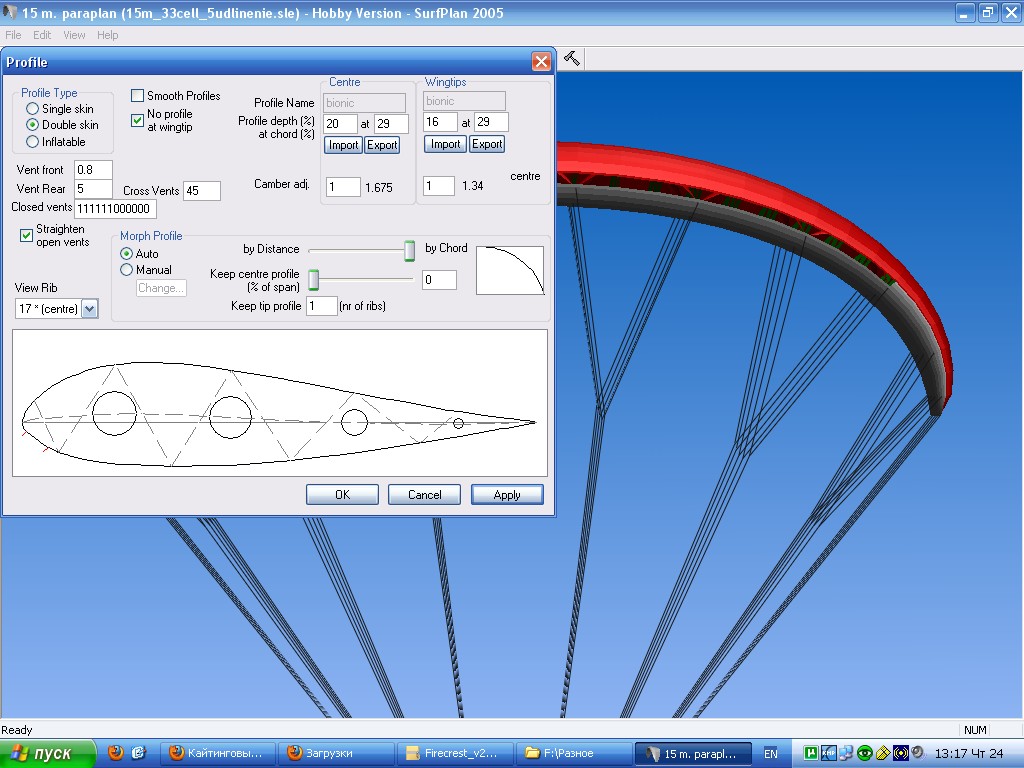
Task: Open the Edit menu
Action: 42,35
